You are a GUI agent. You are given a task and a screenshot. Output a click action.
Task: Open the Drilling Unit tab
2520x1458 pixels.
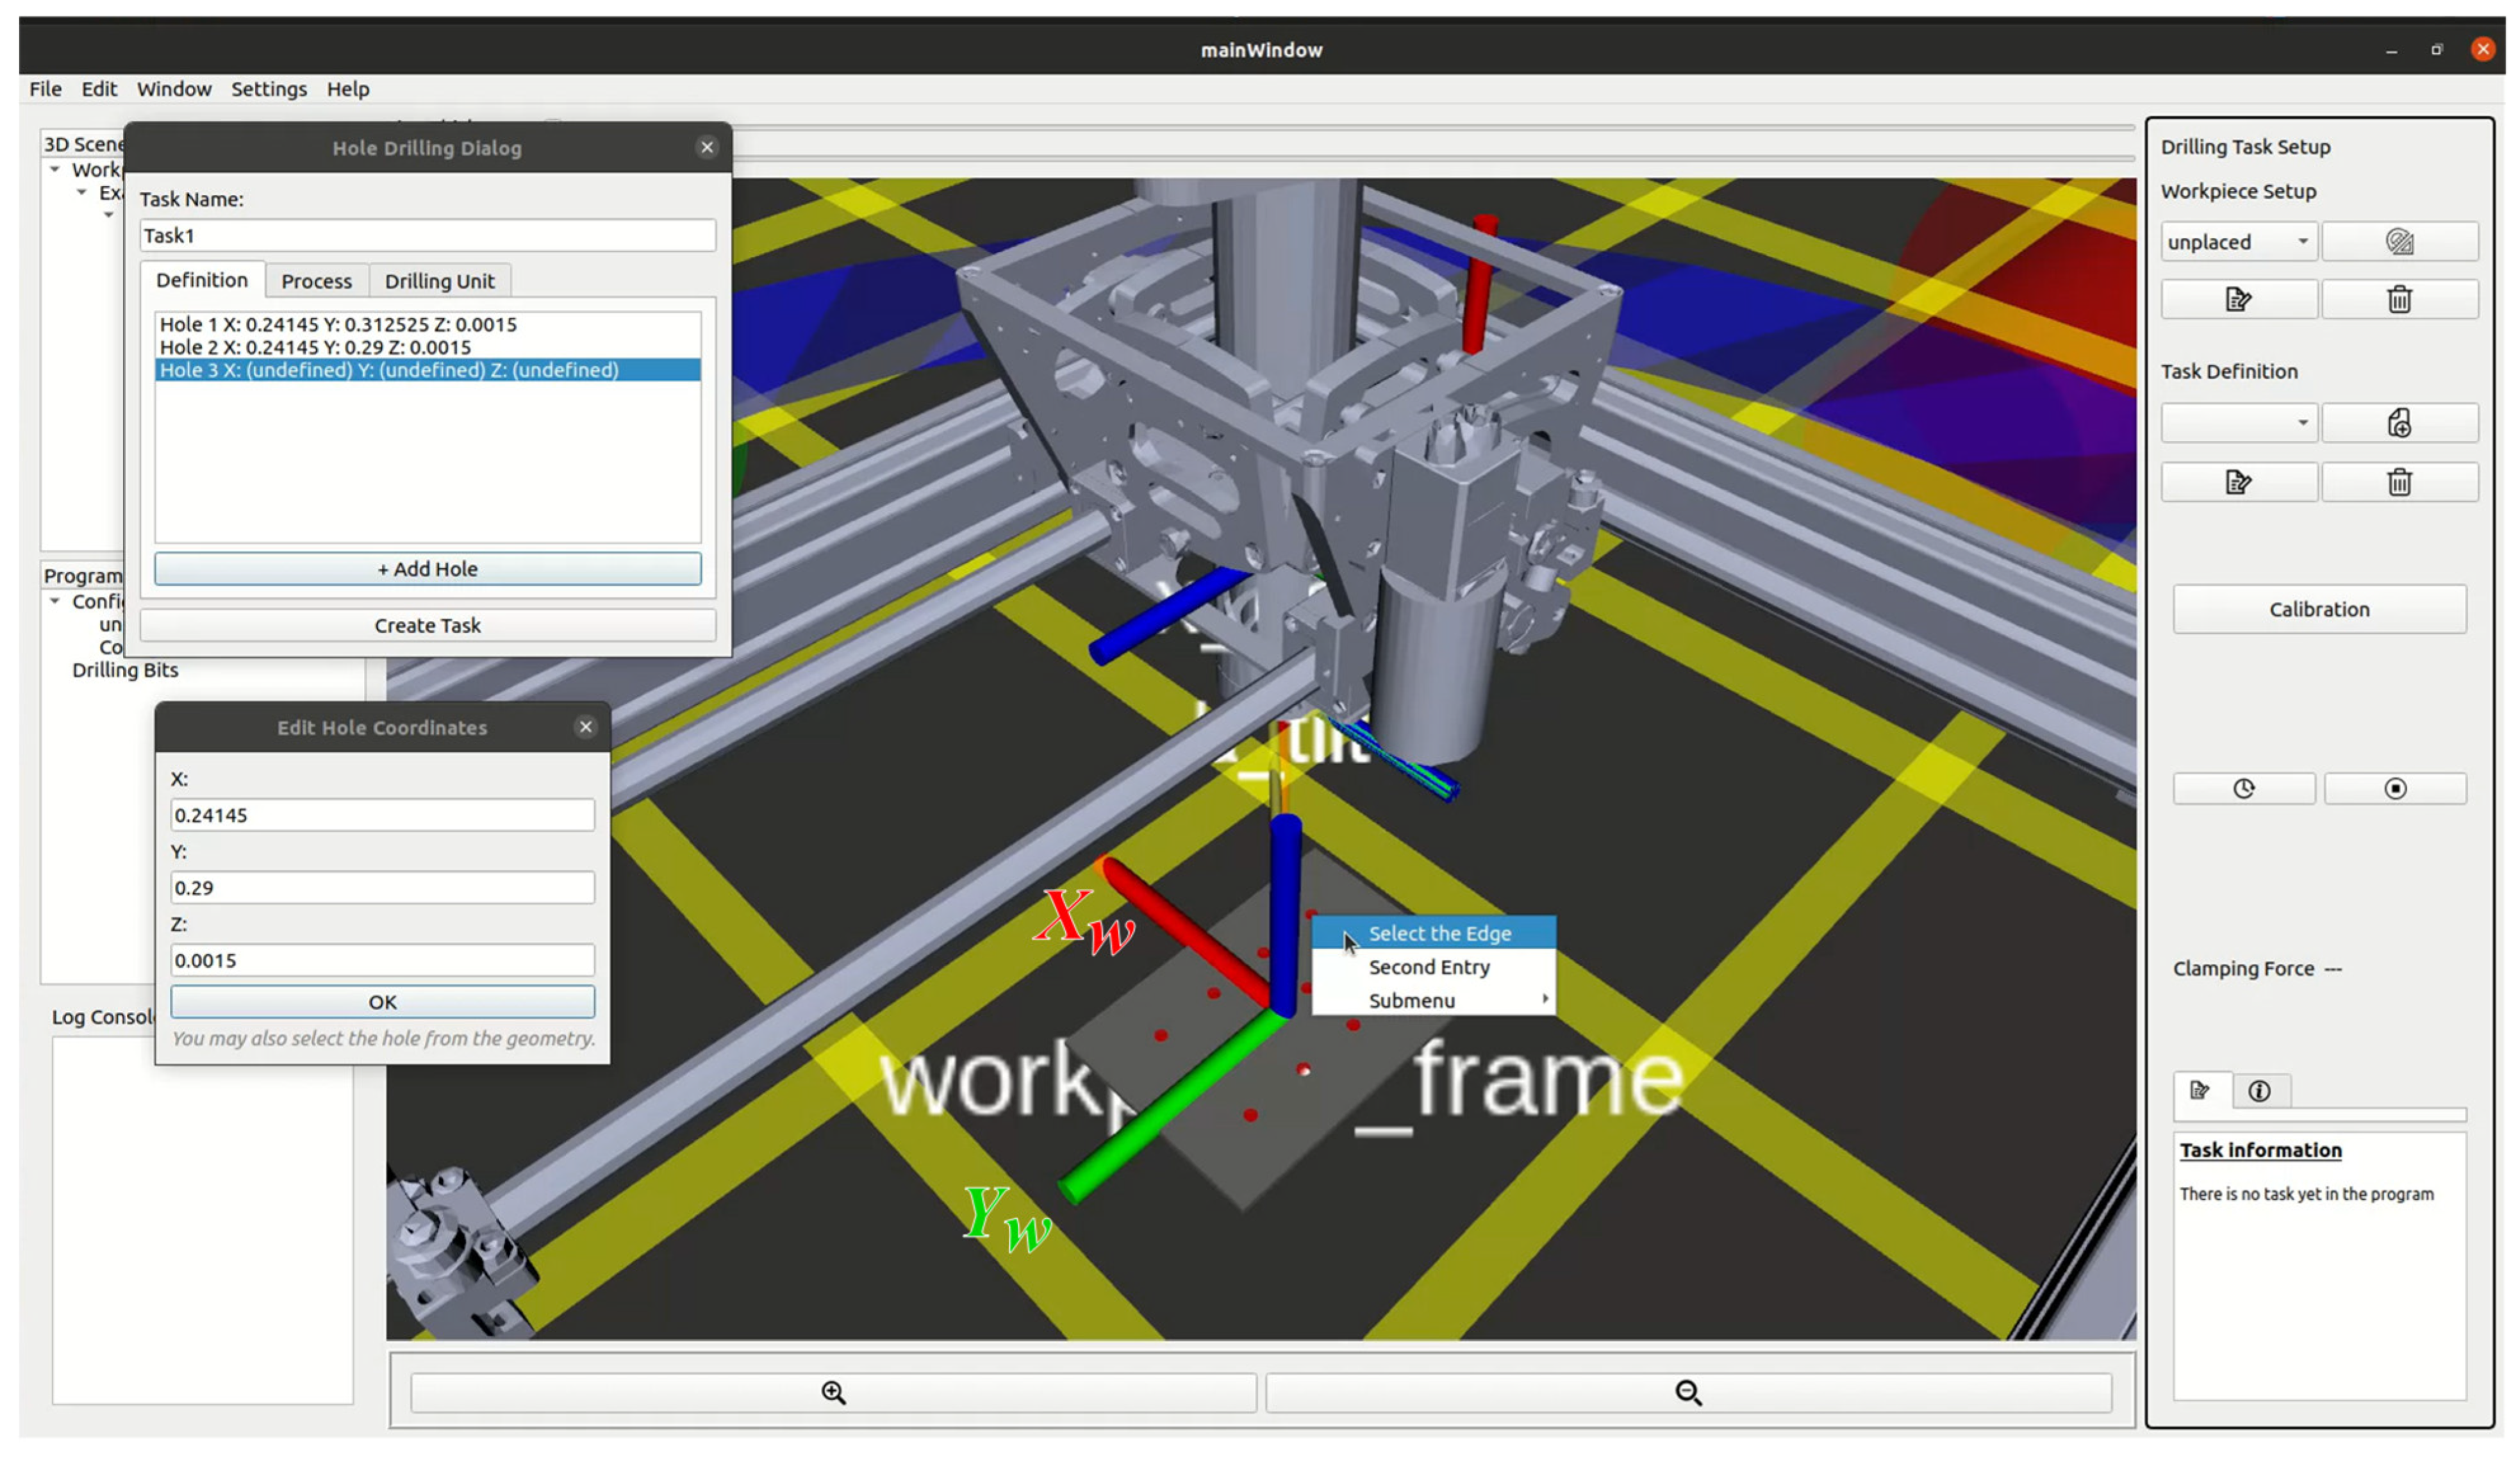(x=439, y=281)
